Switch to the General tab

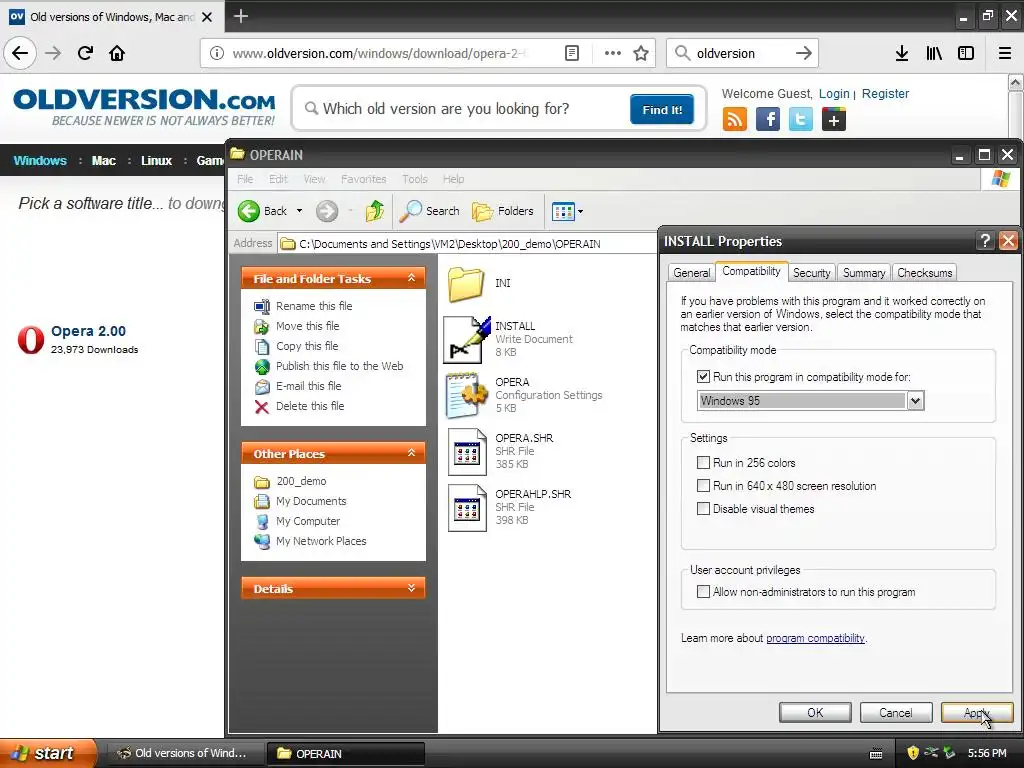692,273
